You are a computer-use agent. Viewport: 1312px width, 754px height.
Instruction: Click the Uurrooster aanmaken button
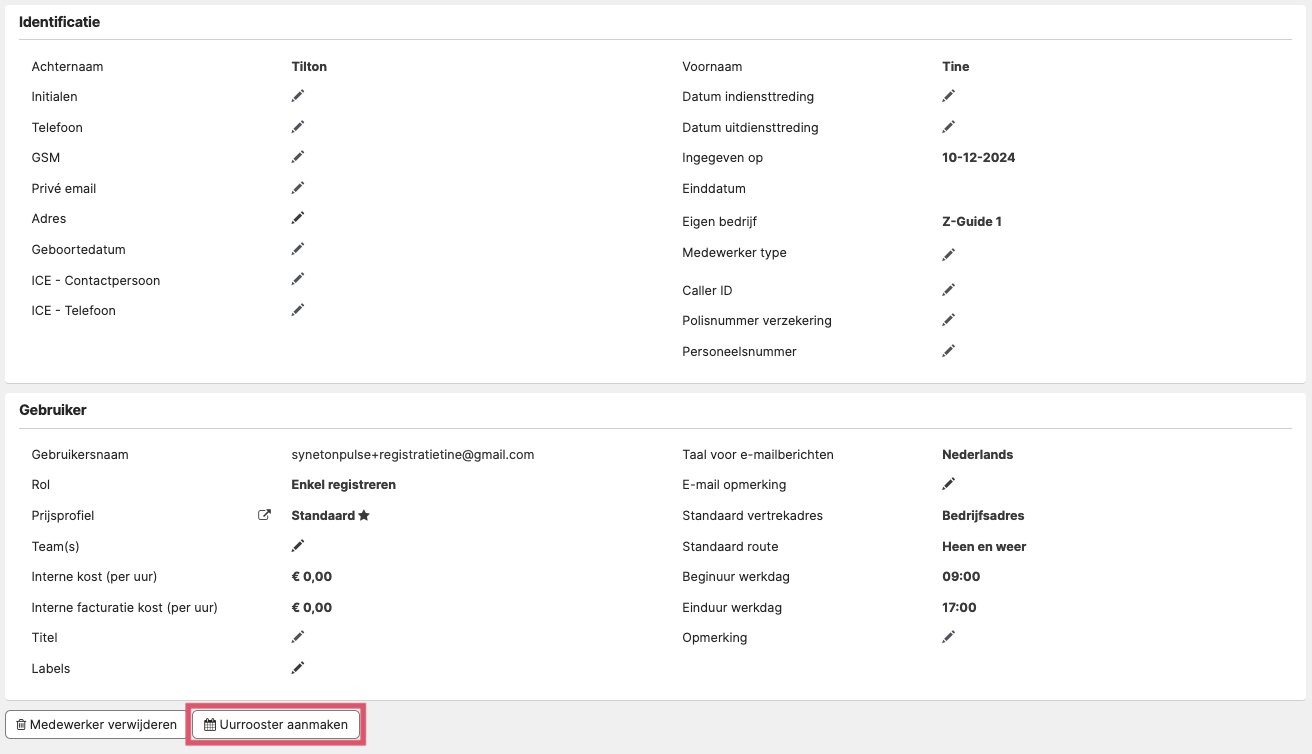click(x=276, y=725)
